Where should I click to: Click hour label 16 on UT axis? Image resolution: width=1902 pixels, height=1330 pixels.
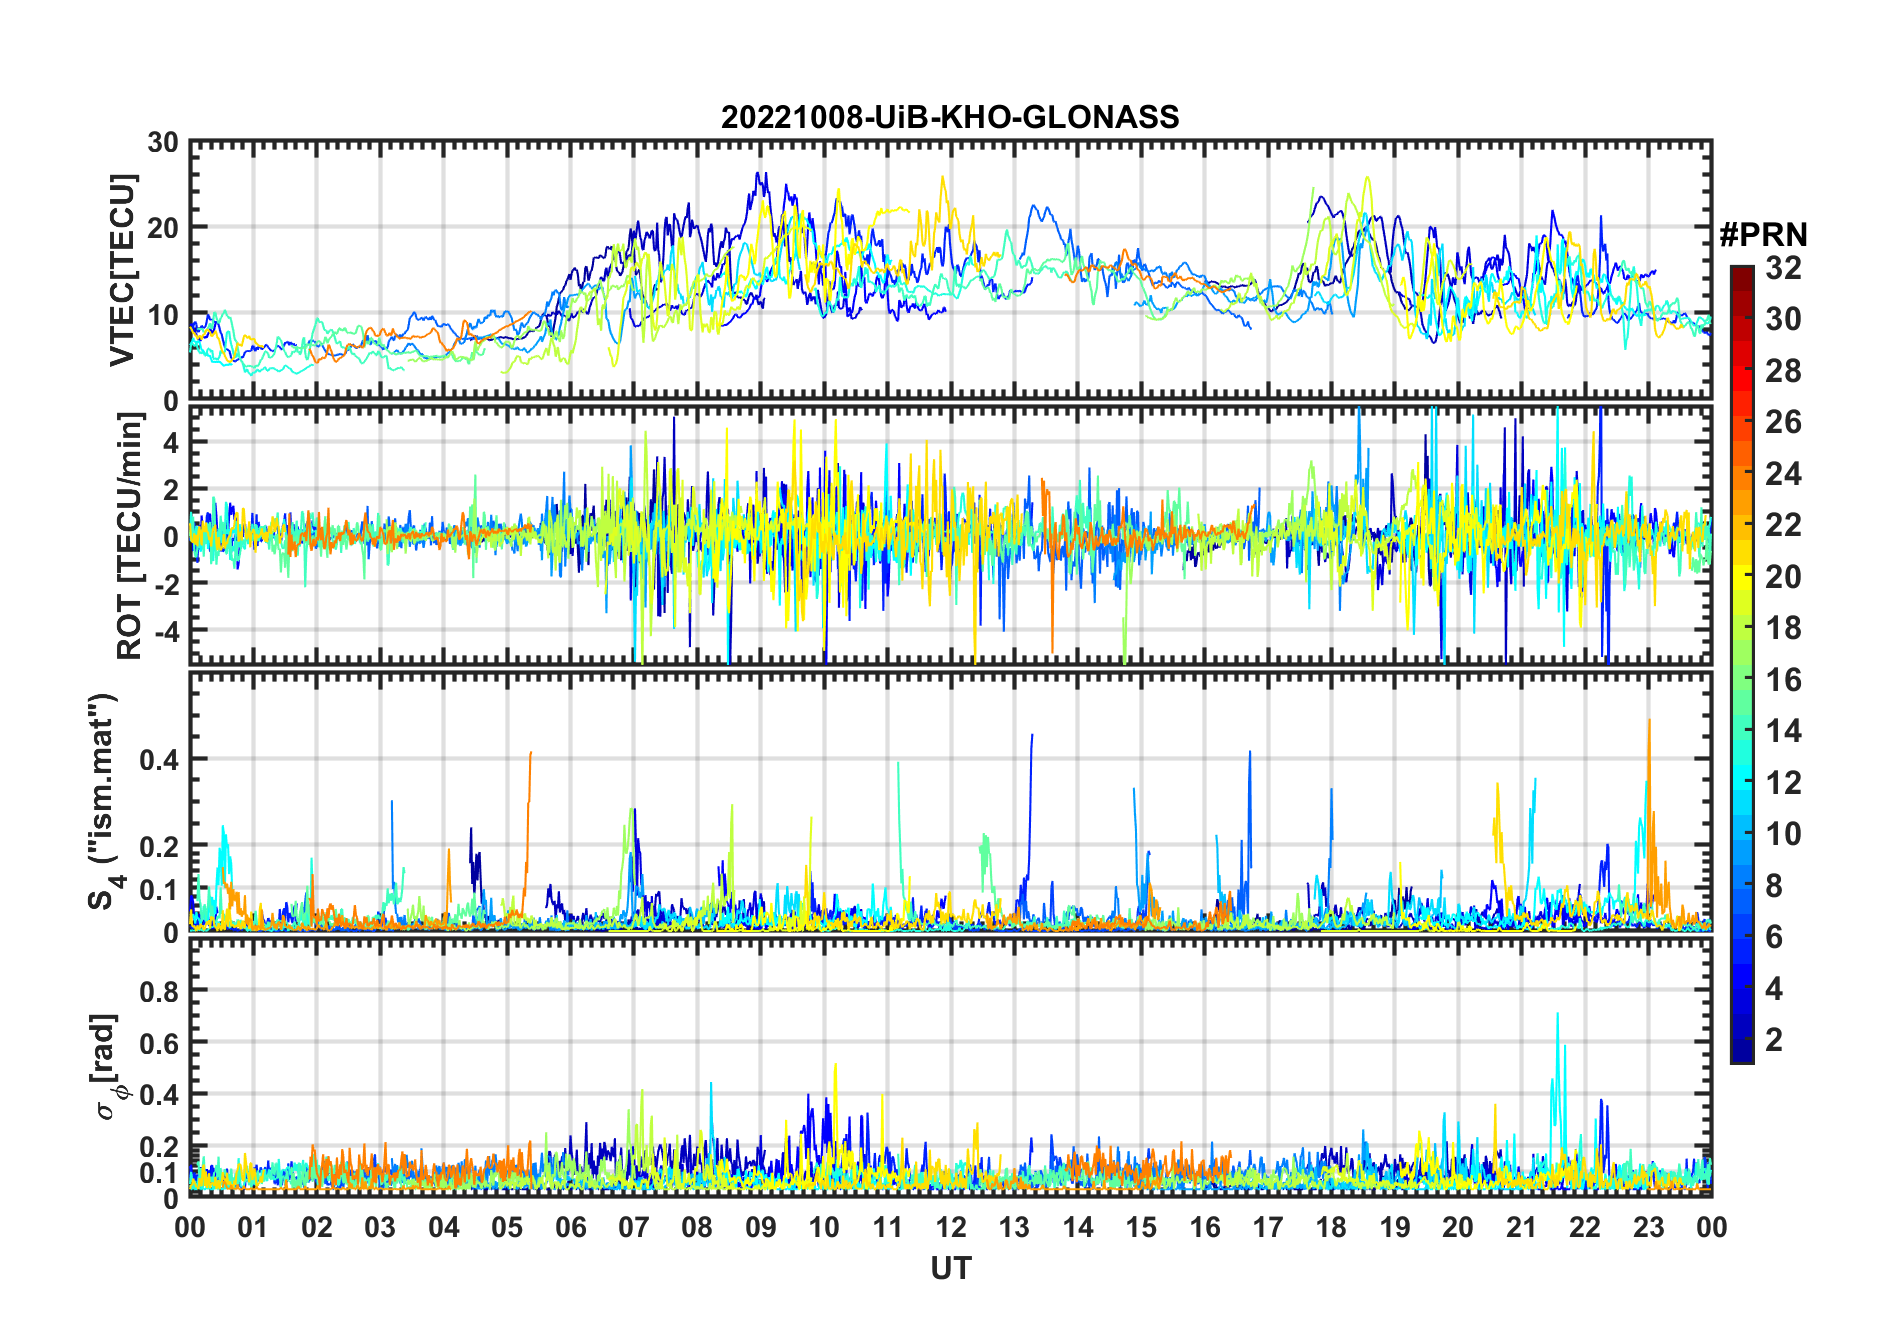(1205, 1228)
